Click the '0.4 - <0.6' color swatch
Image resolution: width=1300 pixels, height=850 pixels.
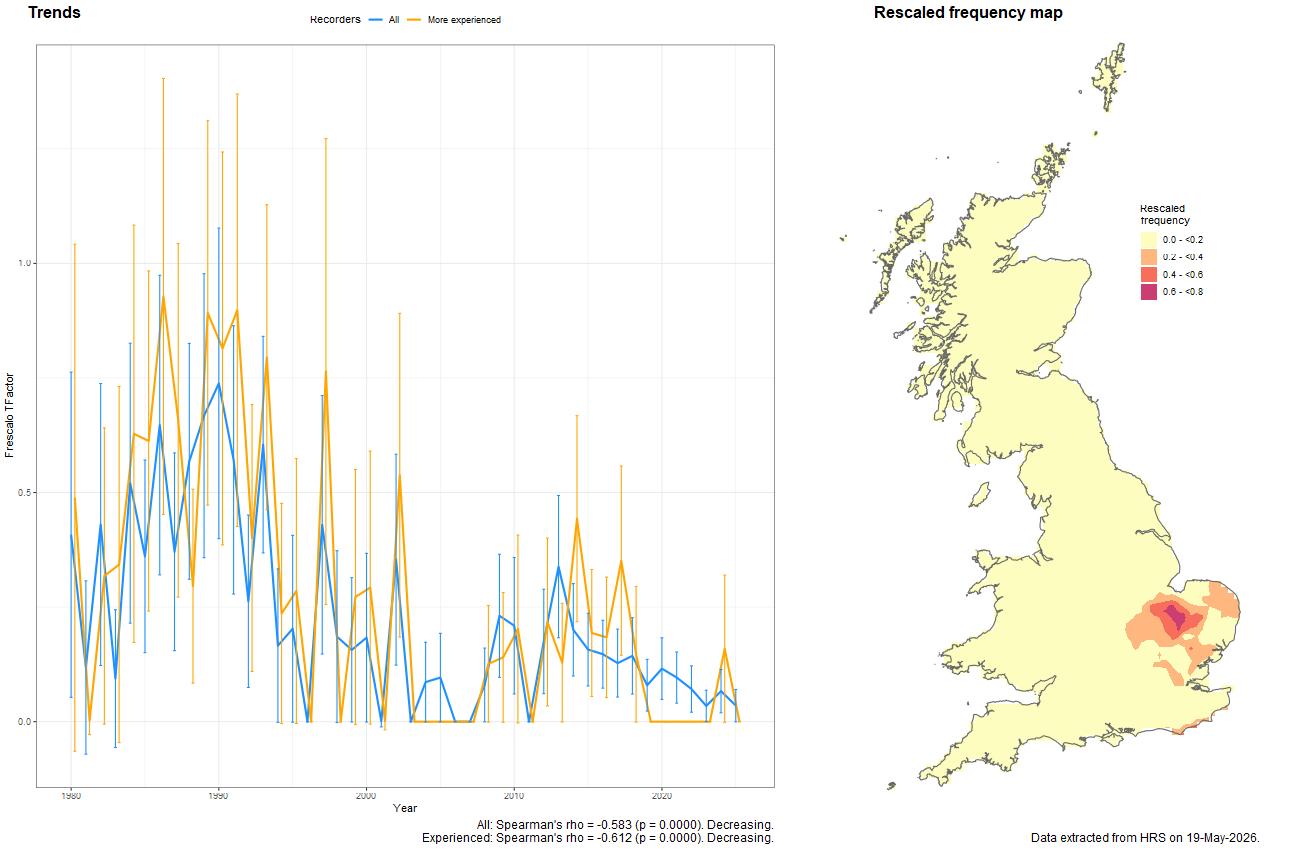(x=1149, y=274)
